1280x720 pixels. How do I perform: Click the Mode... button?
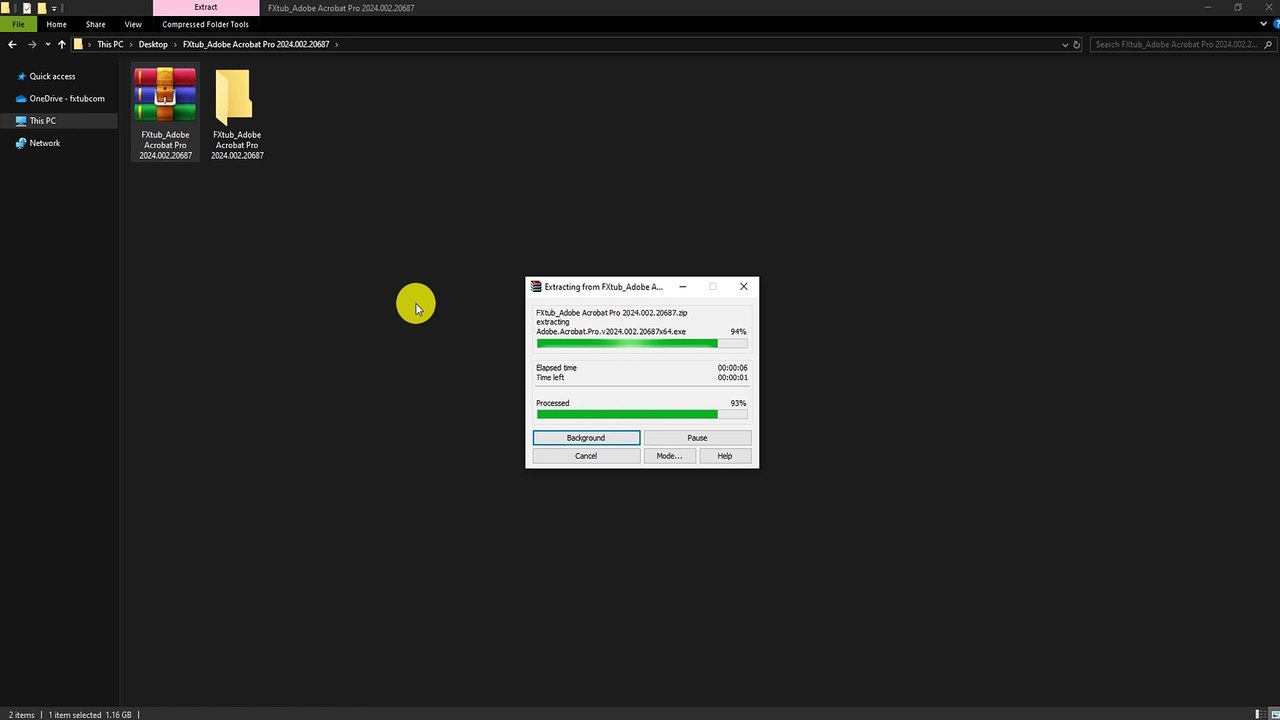pos(669,456)
